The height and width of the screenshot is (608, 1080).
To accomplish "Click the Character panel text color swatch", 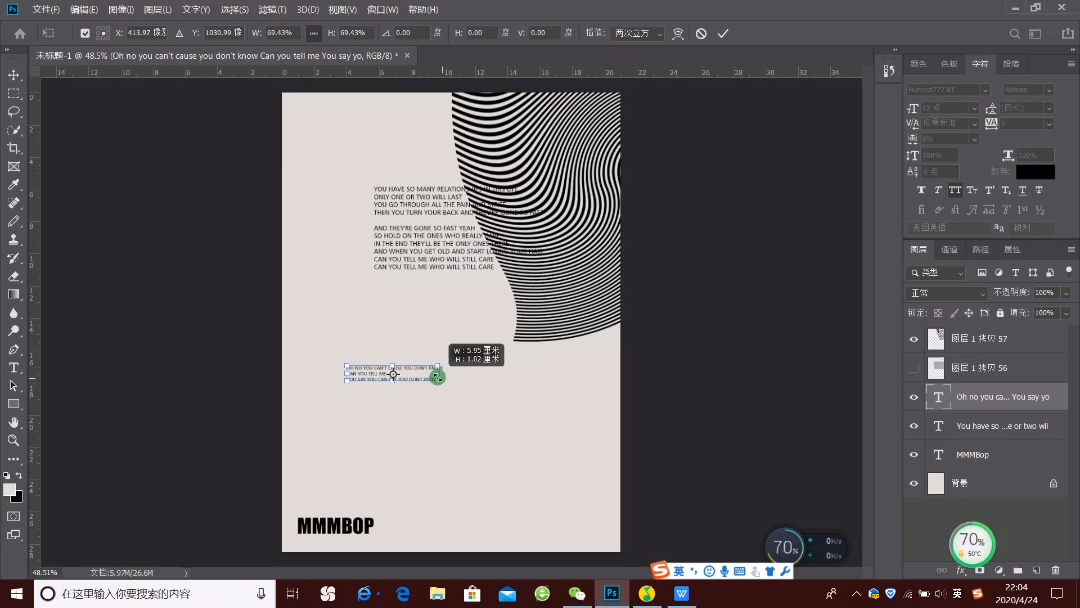I will pos(1035,171).
